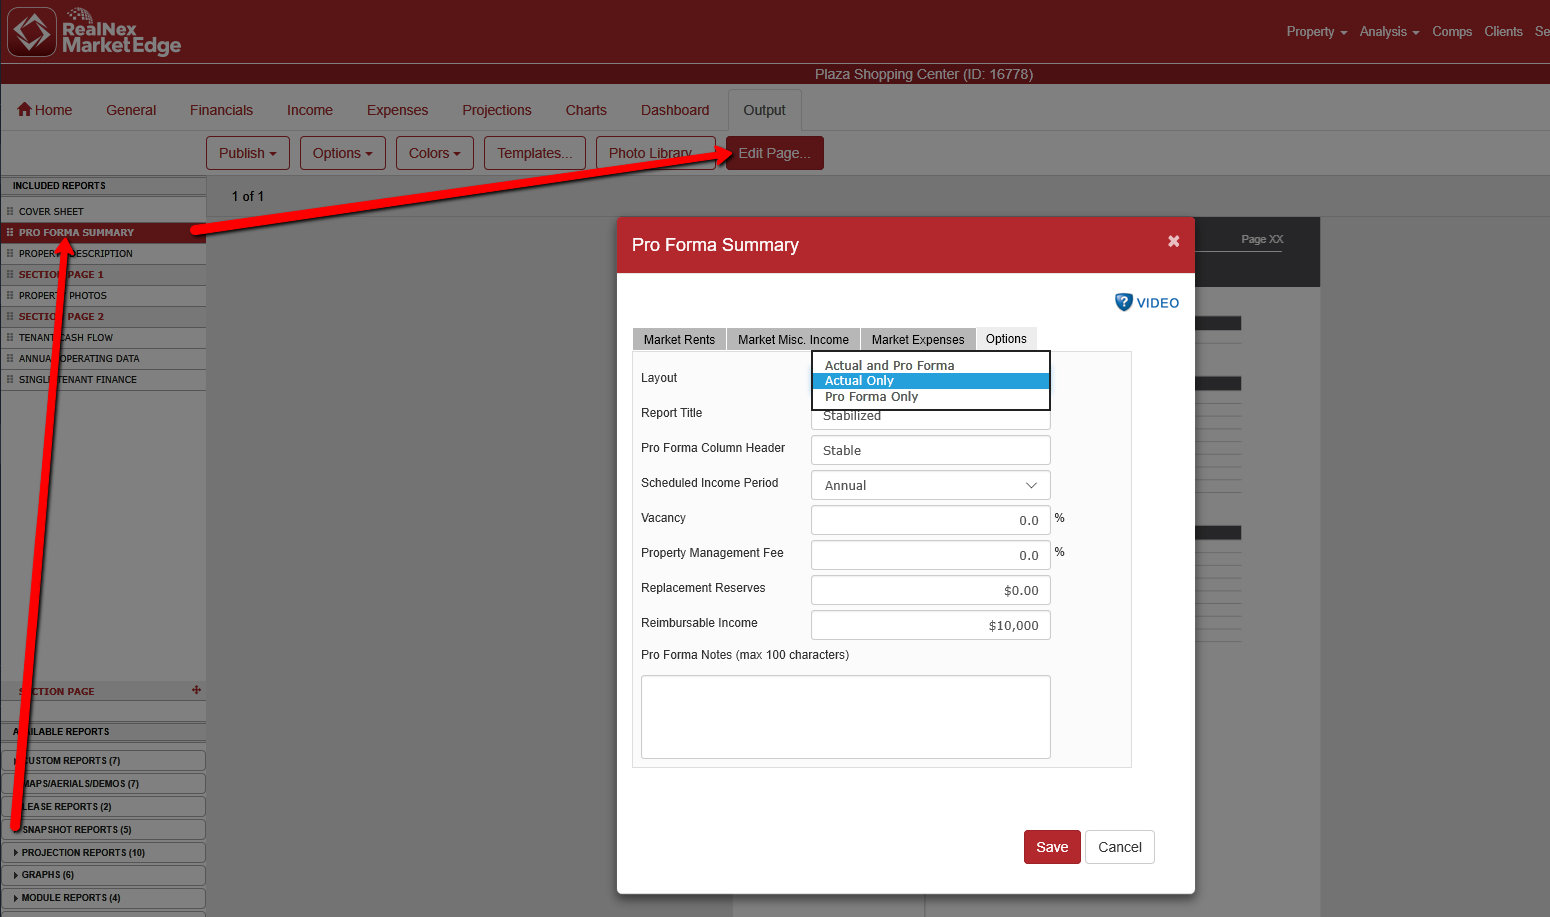The width and height of the screenshot is (1550, 917).
Task: Click the Save button
Action: point(1051,847)
